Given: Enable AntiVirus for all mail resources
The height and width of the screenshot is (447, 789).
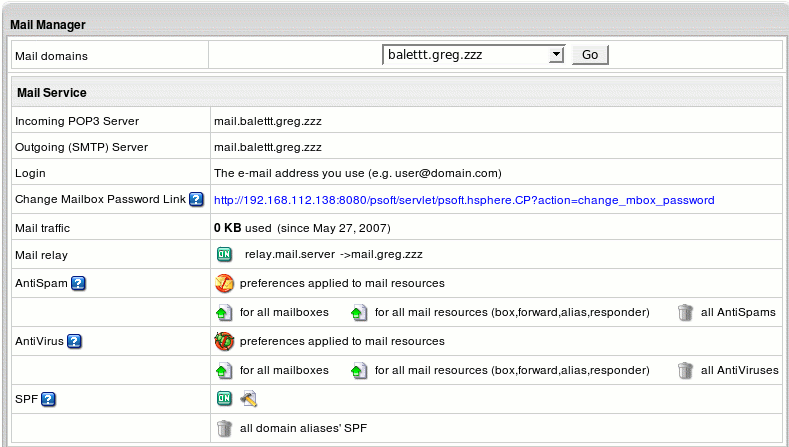Looking at the screenshot, I should pos(359,371).
